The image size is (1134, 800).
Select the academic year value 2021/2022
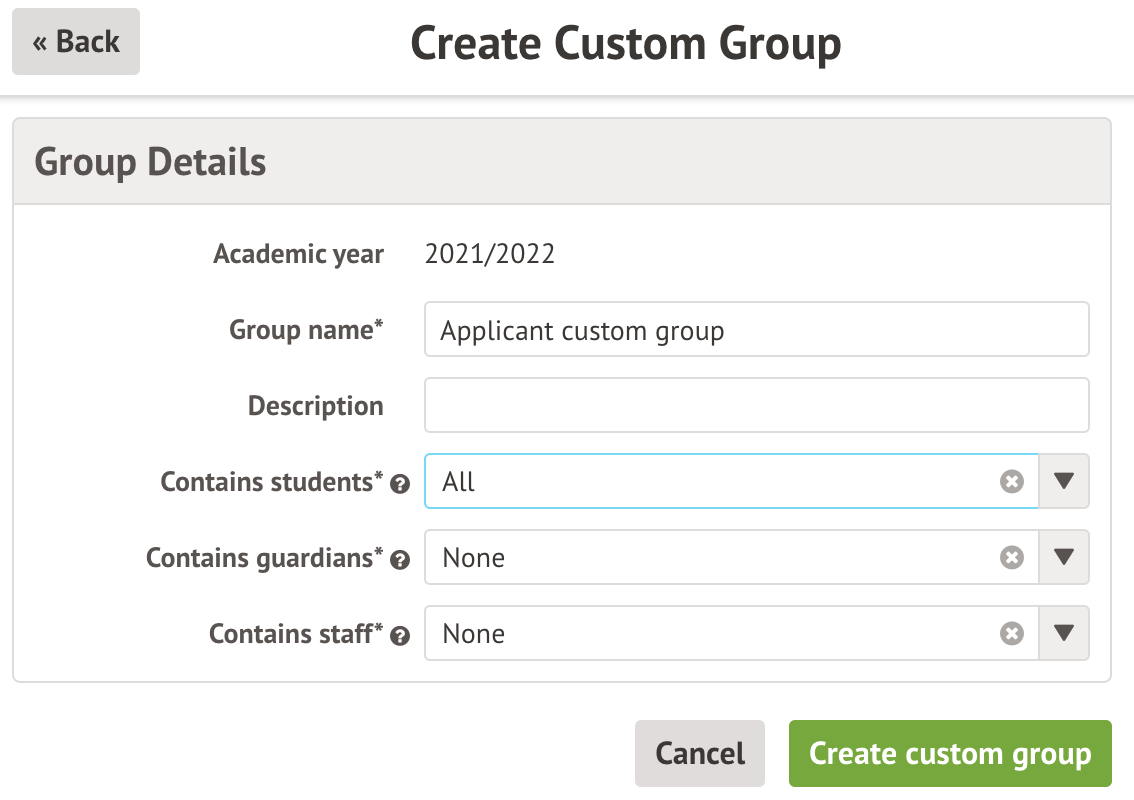click(x=490, y=254)
